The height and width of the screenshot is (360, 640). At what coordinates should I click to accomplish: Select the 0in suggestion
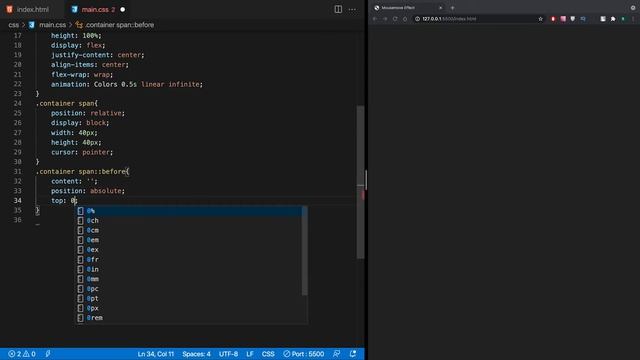click(190, 269)
